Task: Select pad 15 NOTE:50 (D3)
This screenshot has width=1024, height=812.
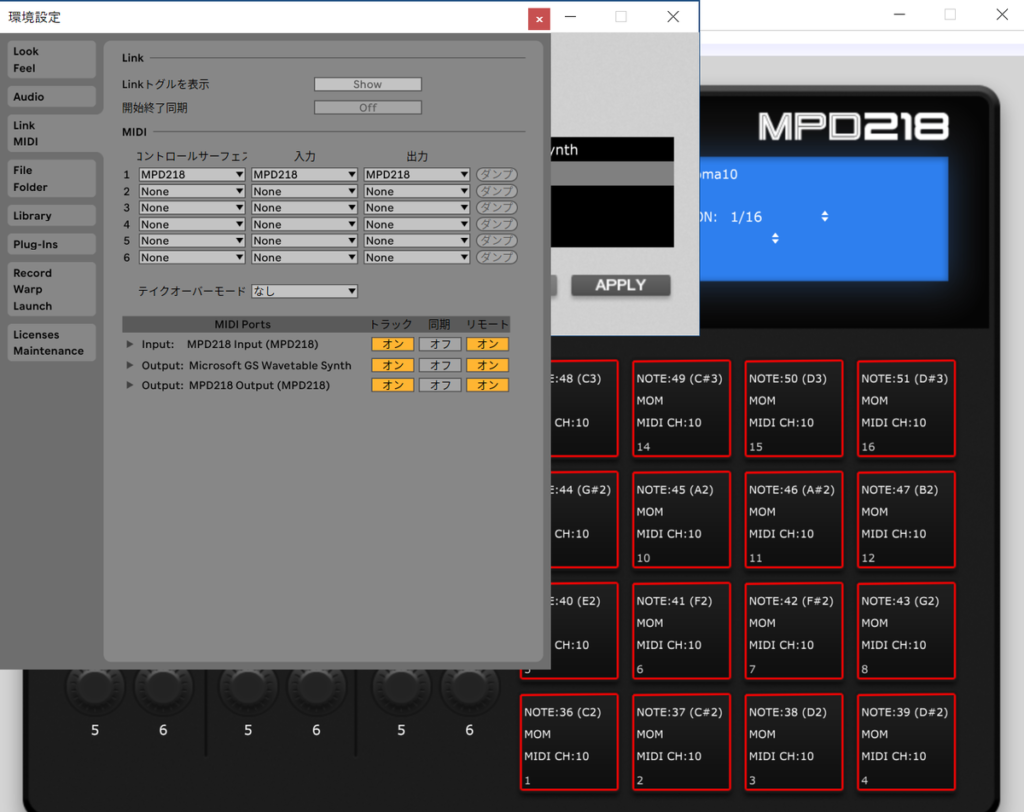Action: 793,408
